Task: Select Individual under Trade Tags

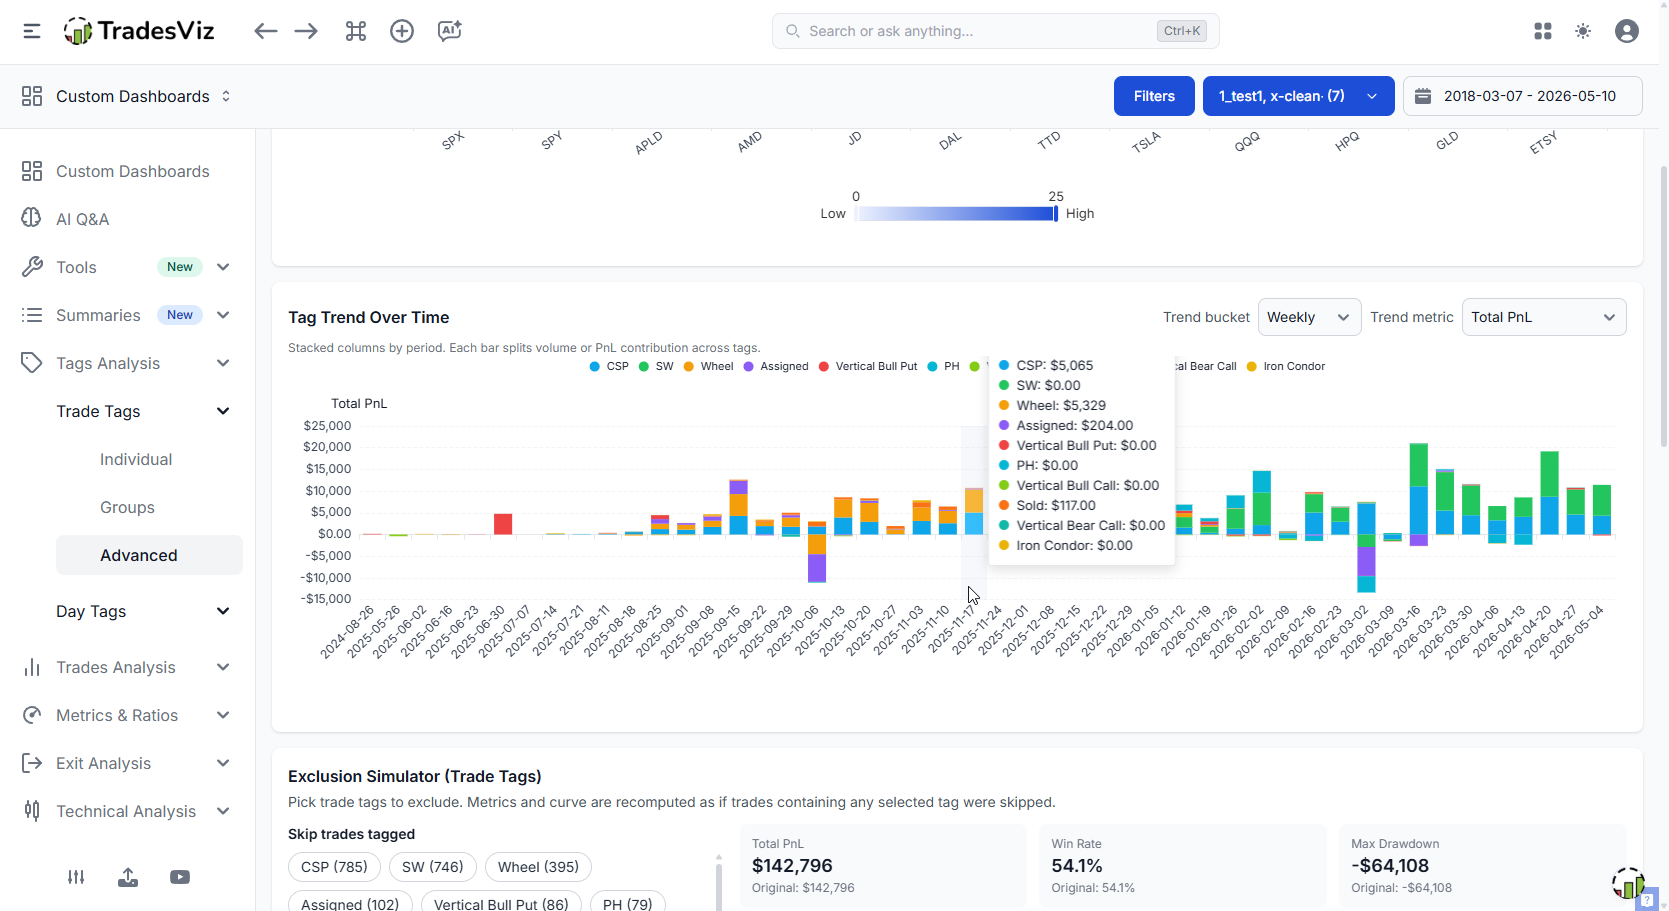Action: pos(136,459)
